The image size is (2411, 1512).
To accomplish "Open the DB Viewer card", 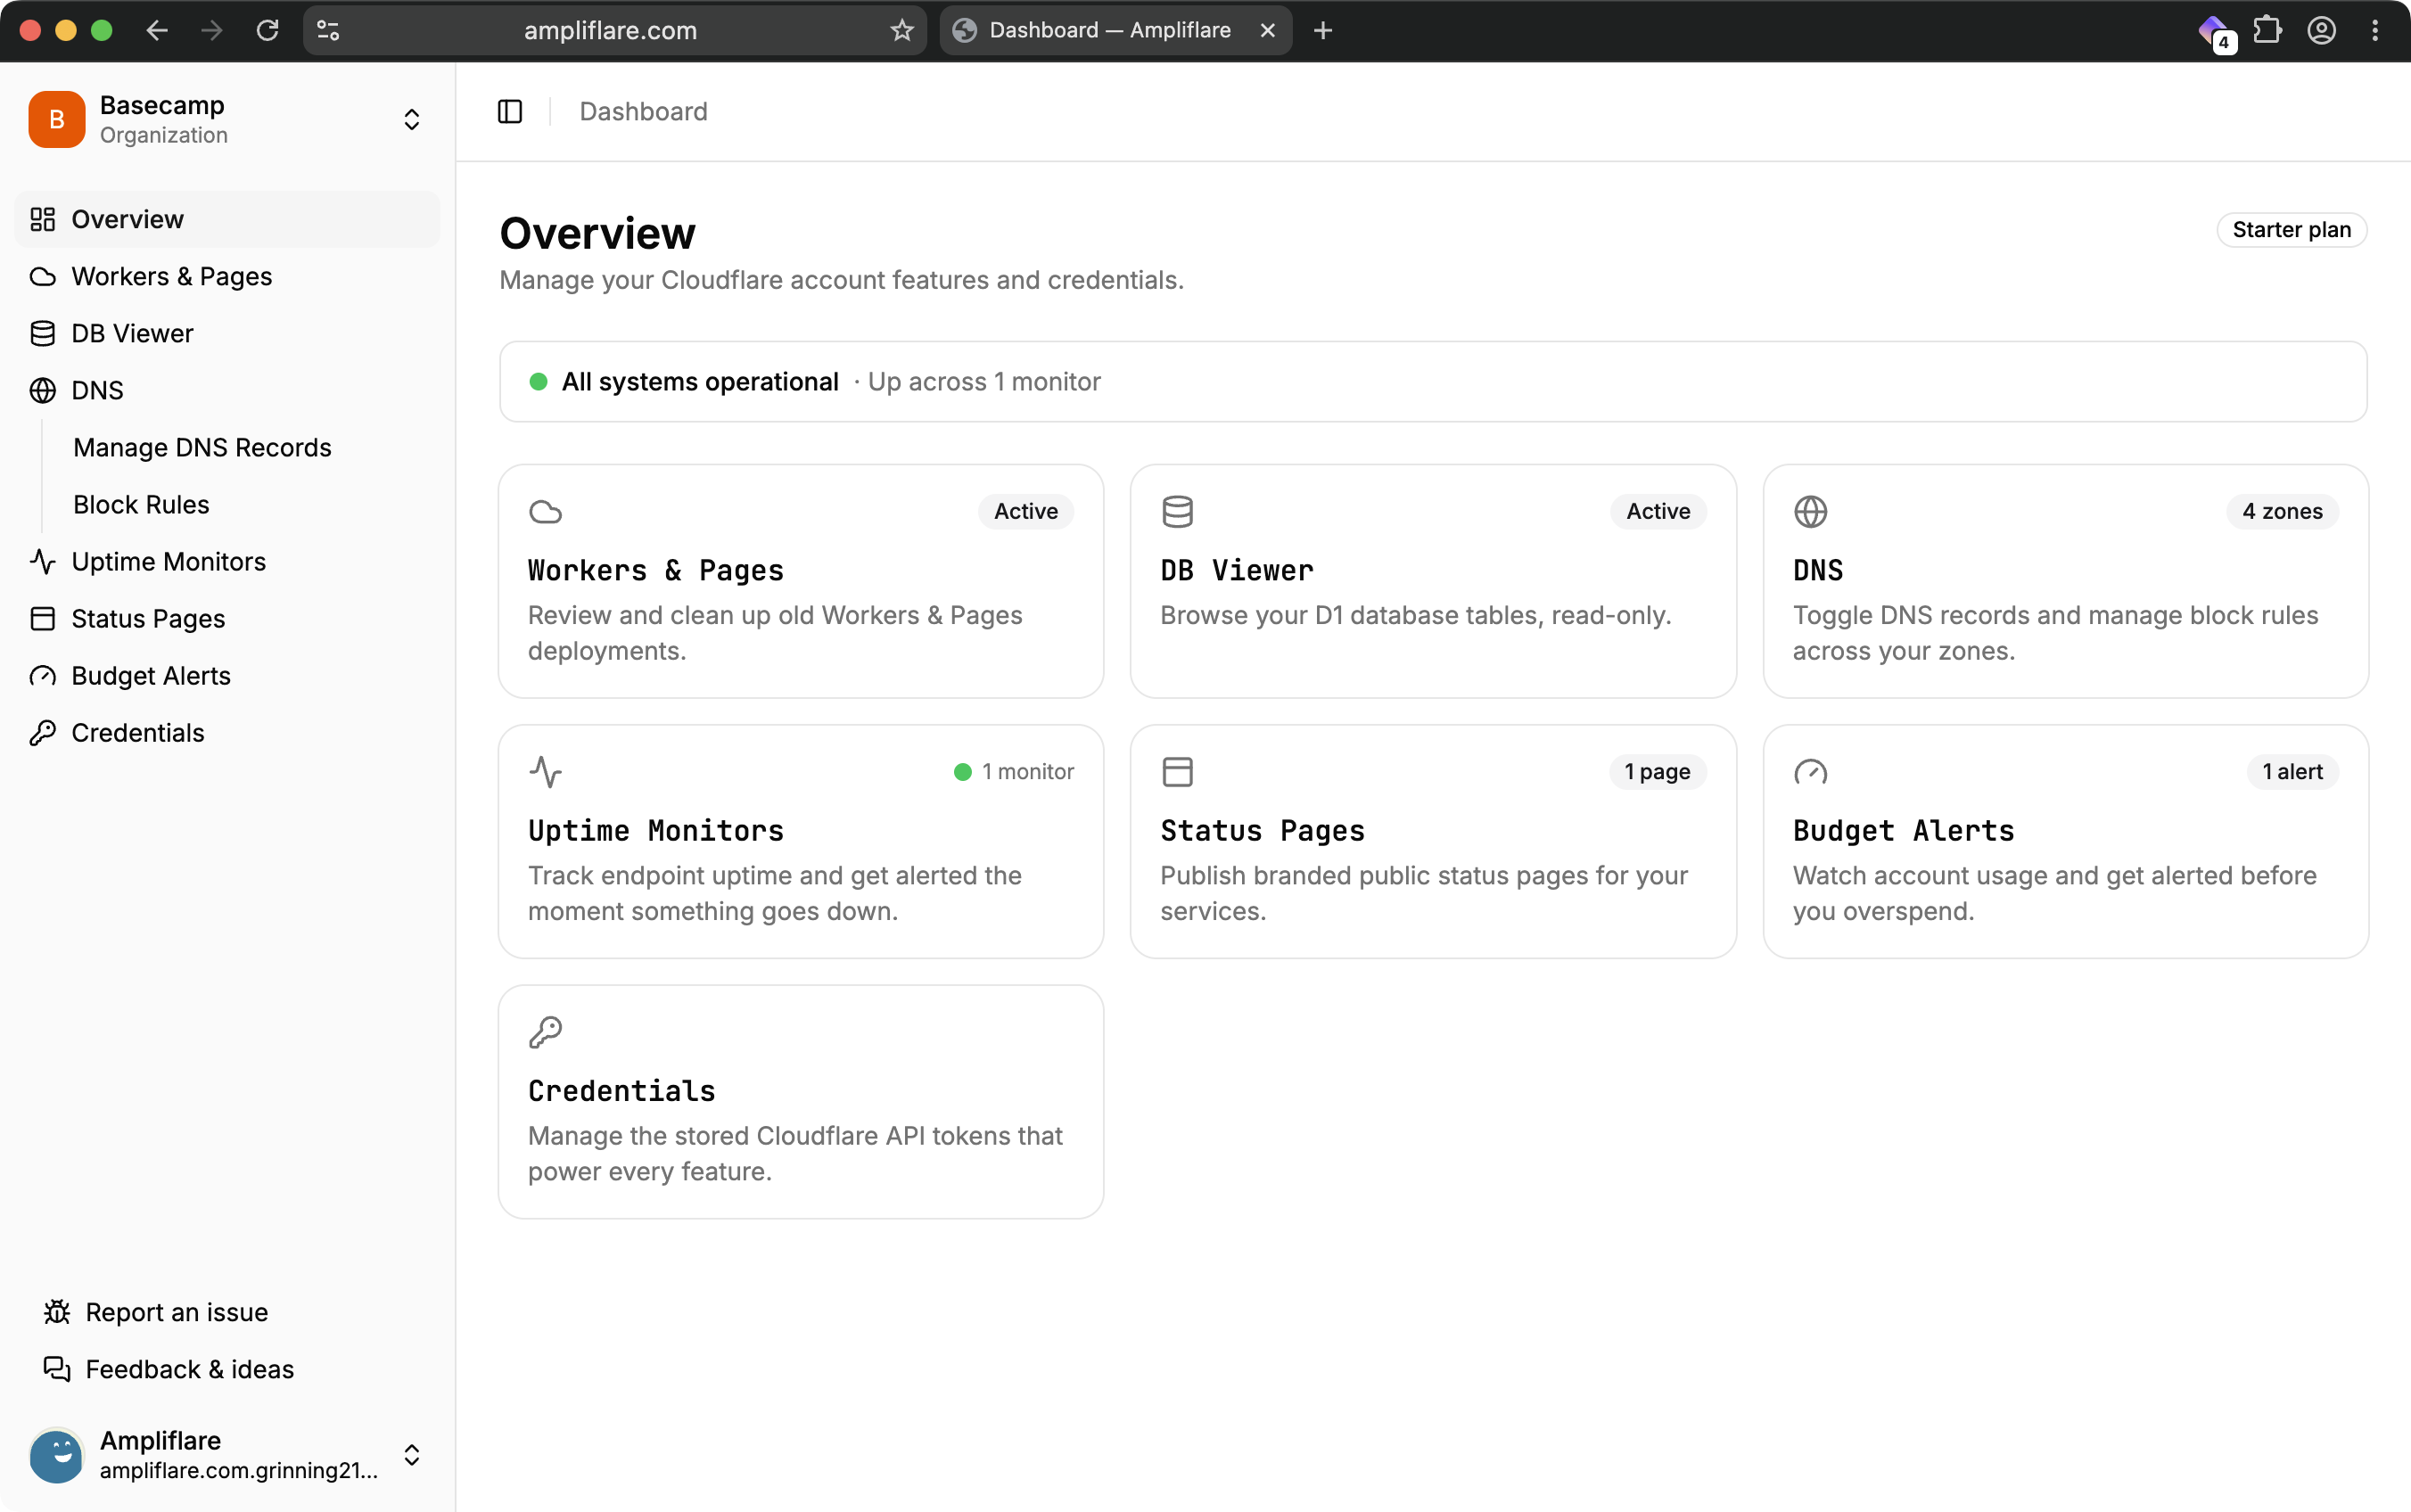I will click(1432, 580).
